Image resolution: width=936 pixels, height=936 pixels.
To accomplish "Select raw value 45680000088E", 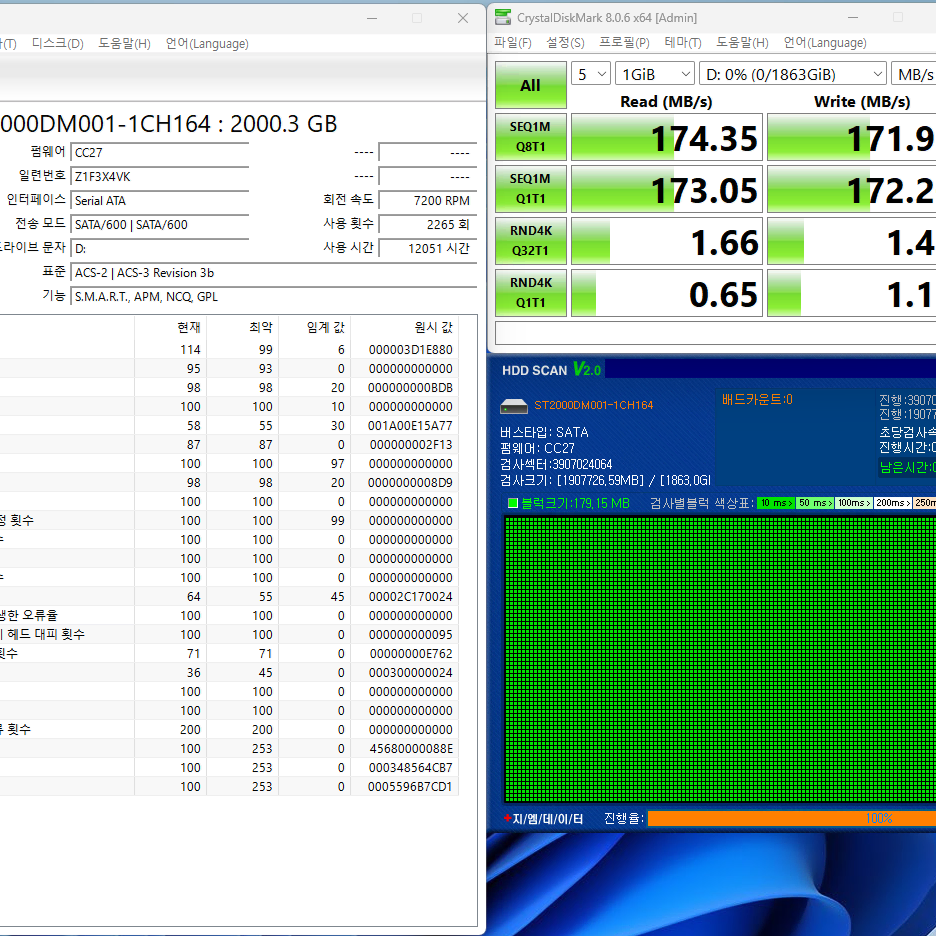I will [x=410, y=749].
